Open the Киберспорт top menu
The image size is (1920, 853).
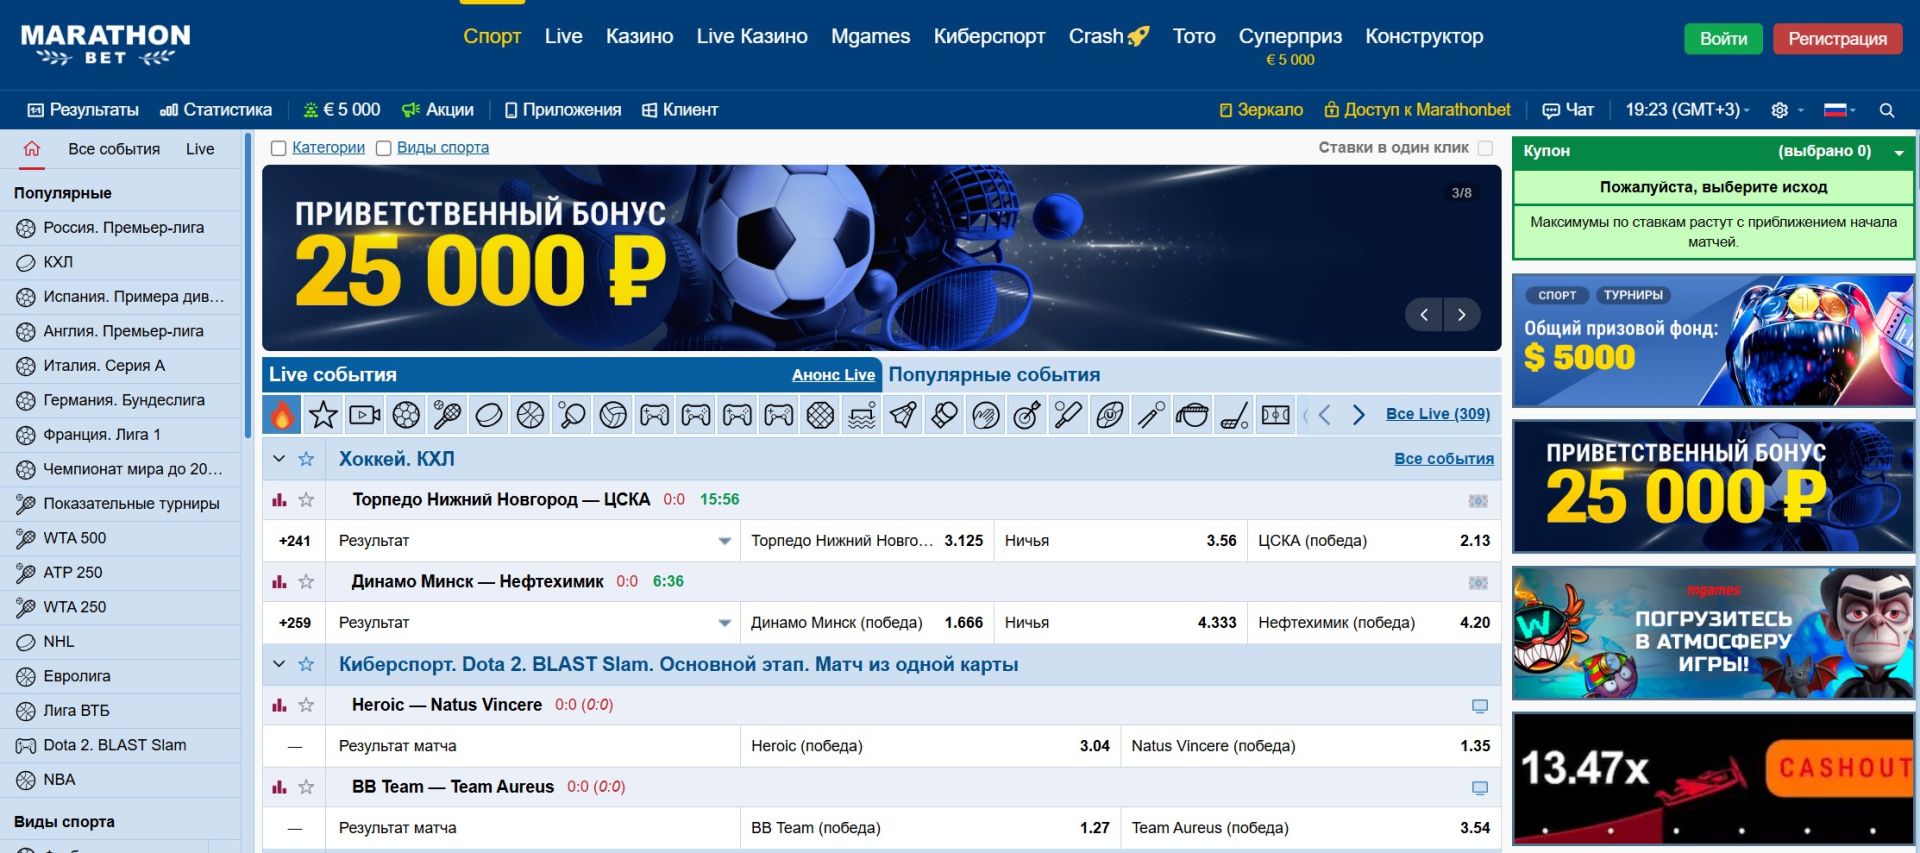coord(988,37)
